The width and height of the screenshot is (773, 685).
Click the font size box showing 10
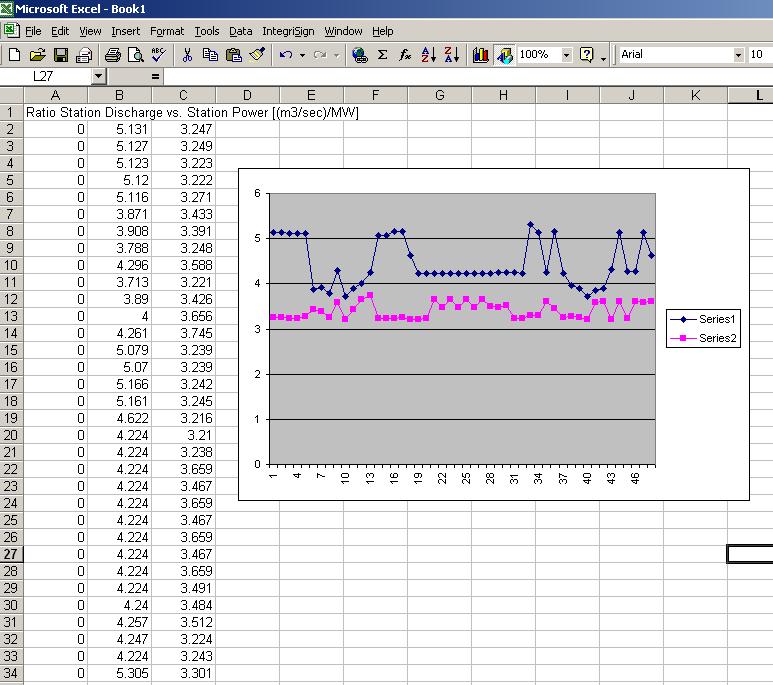point(760,55)
